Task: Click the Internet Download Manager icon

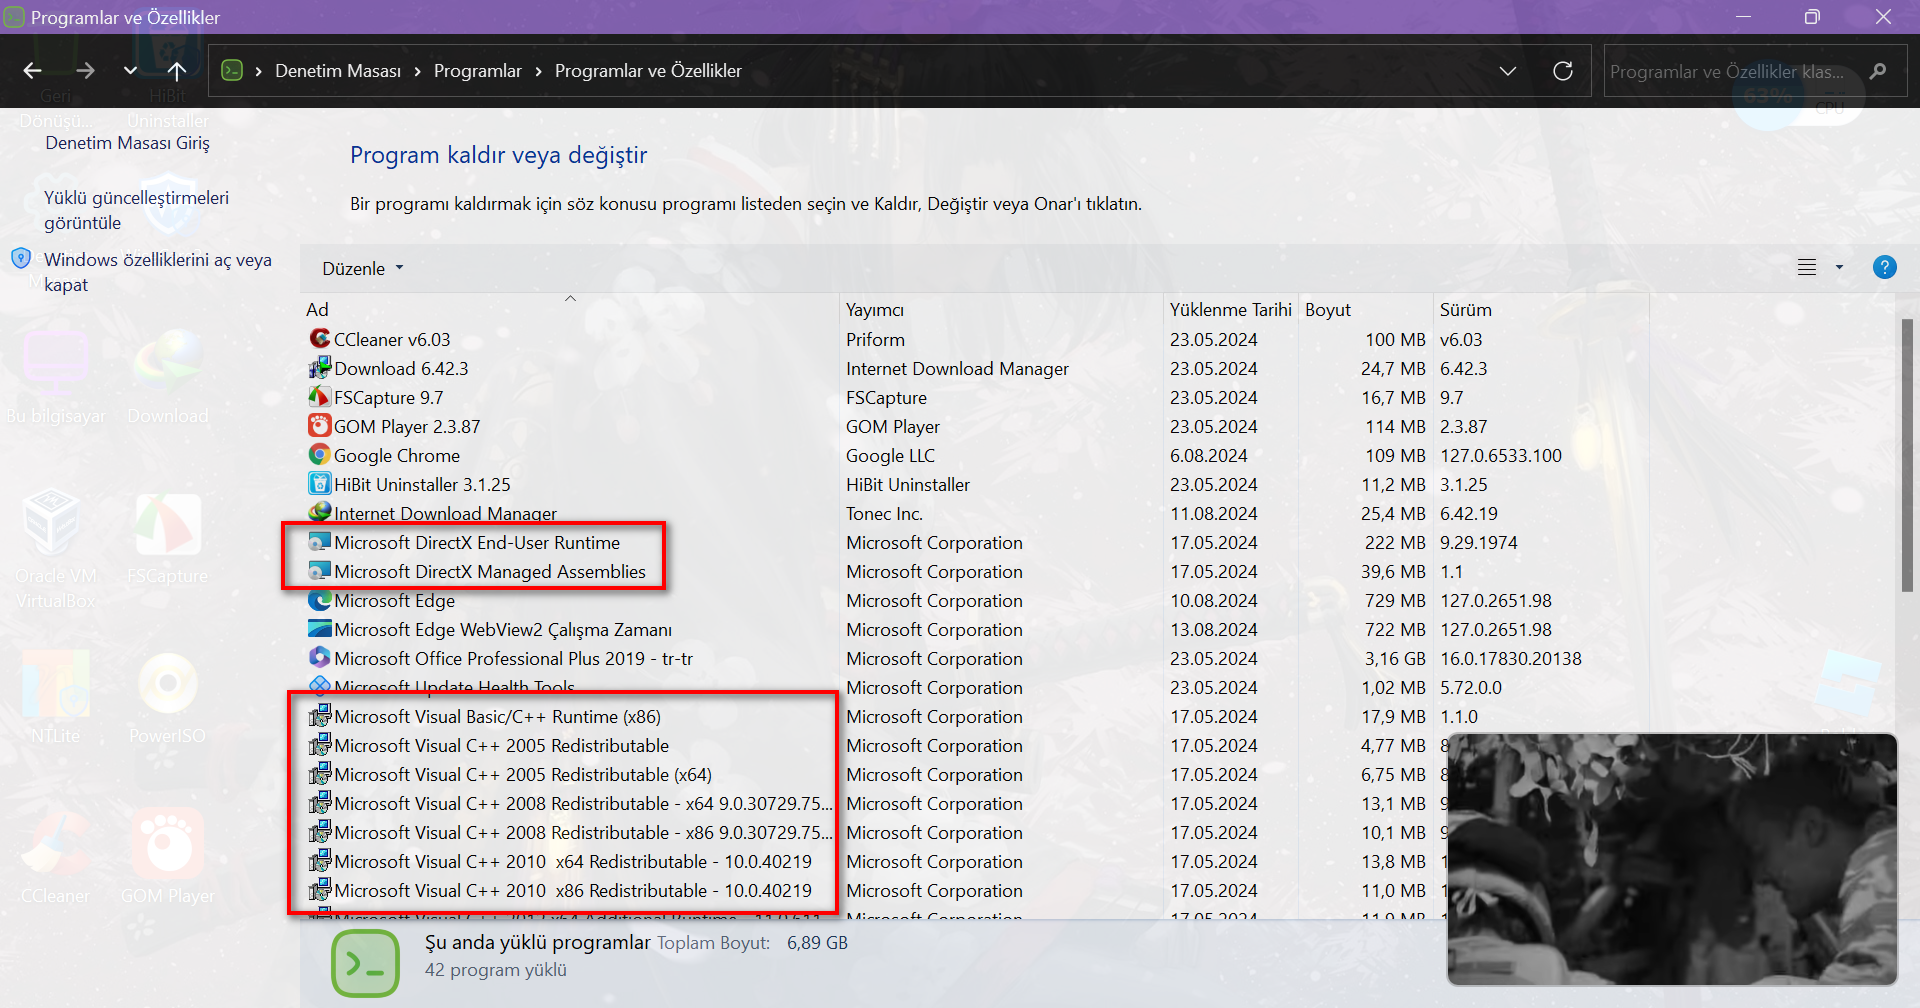Action: tap(319, 513)
